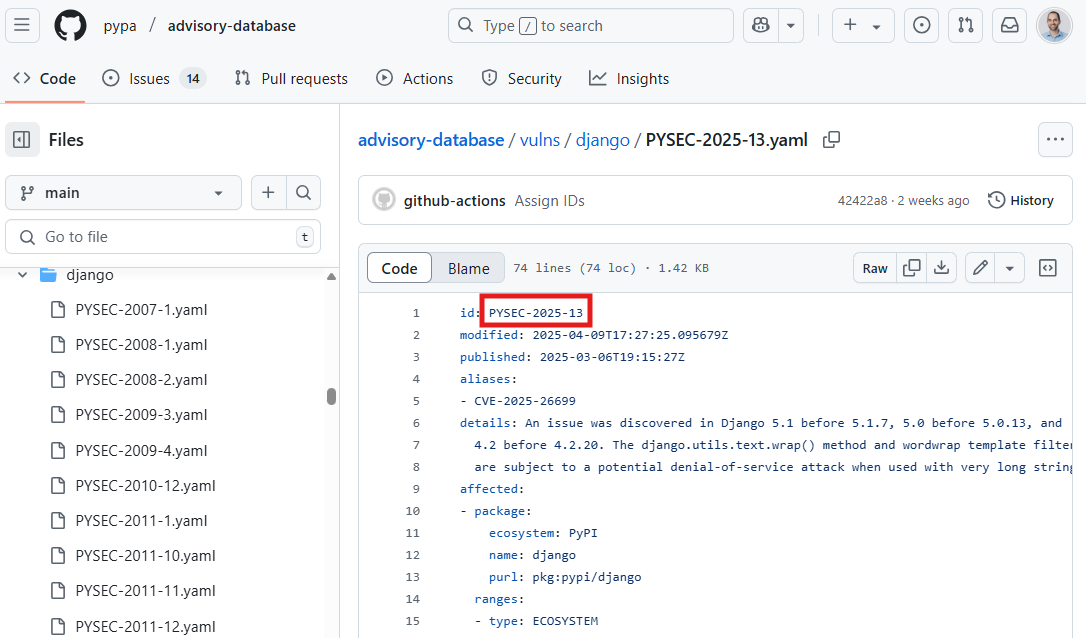
Task: Download the raw YAML file icon
Action: pos(941,267)
